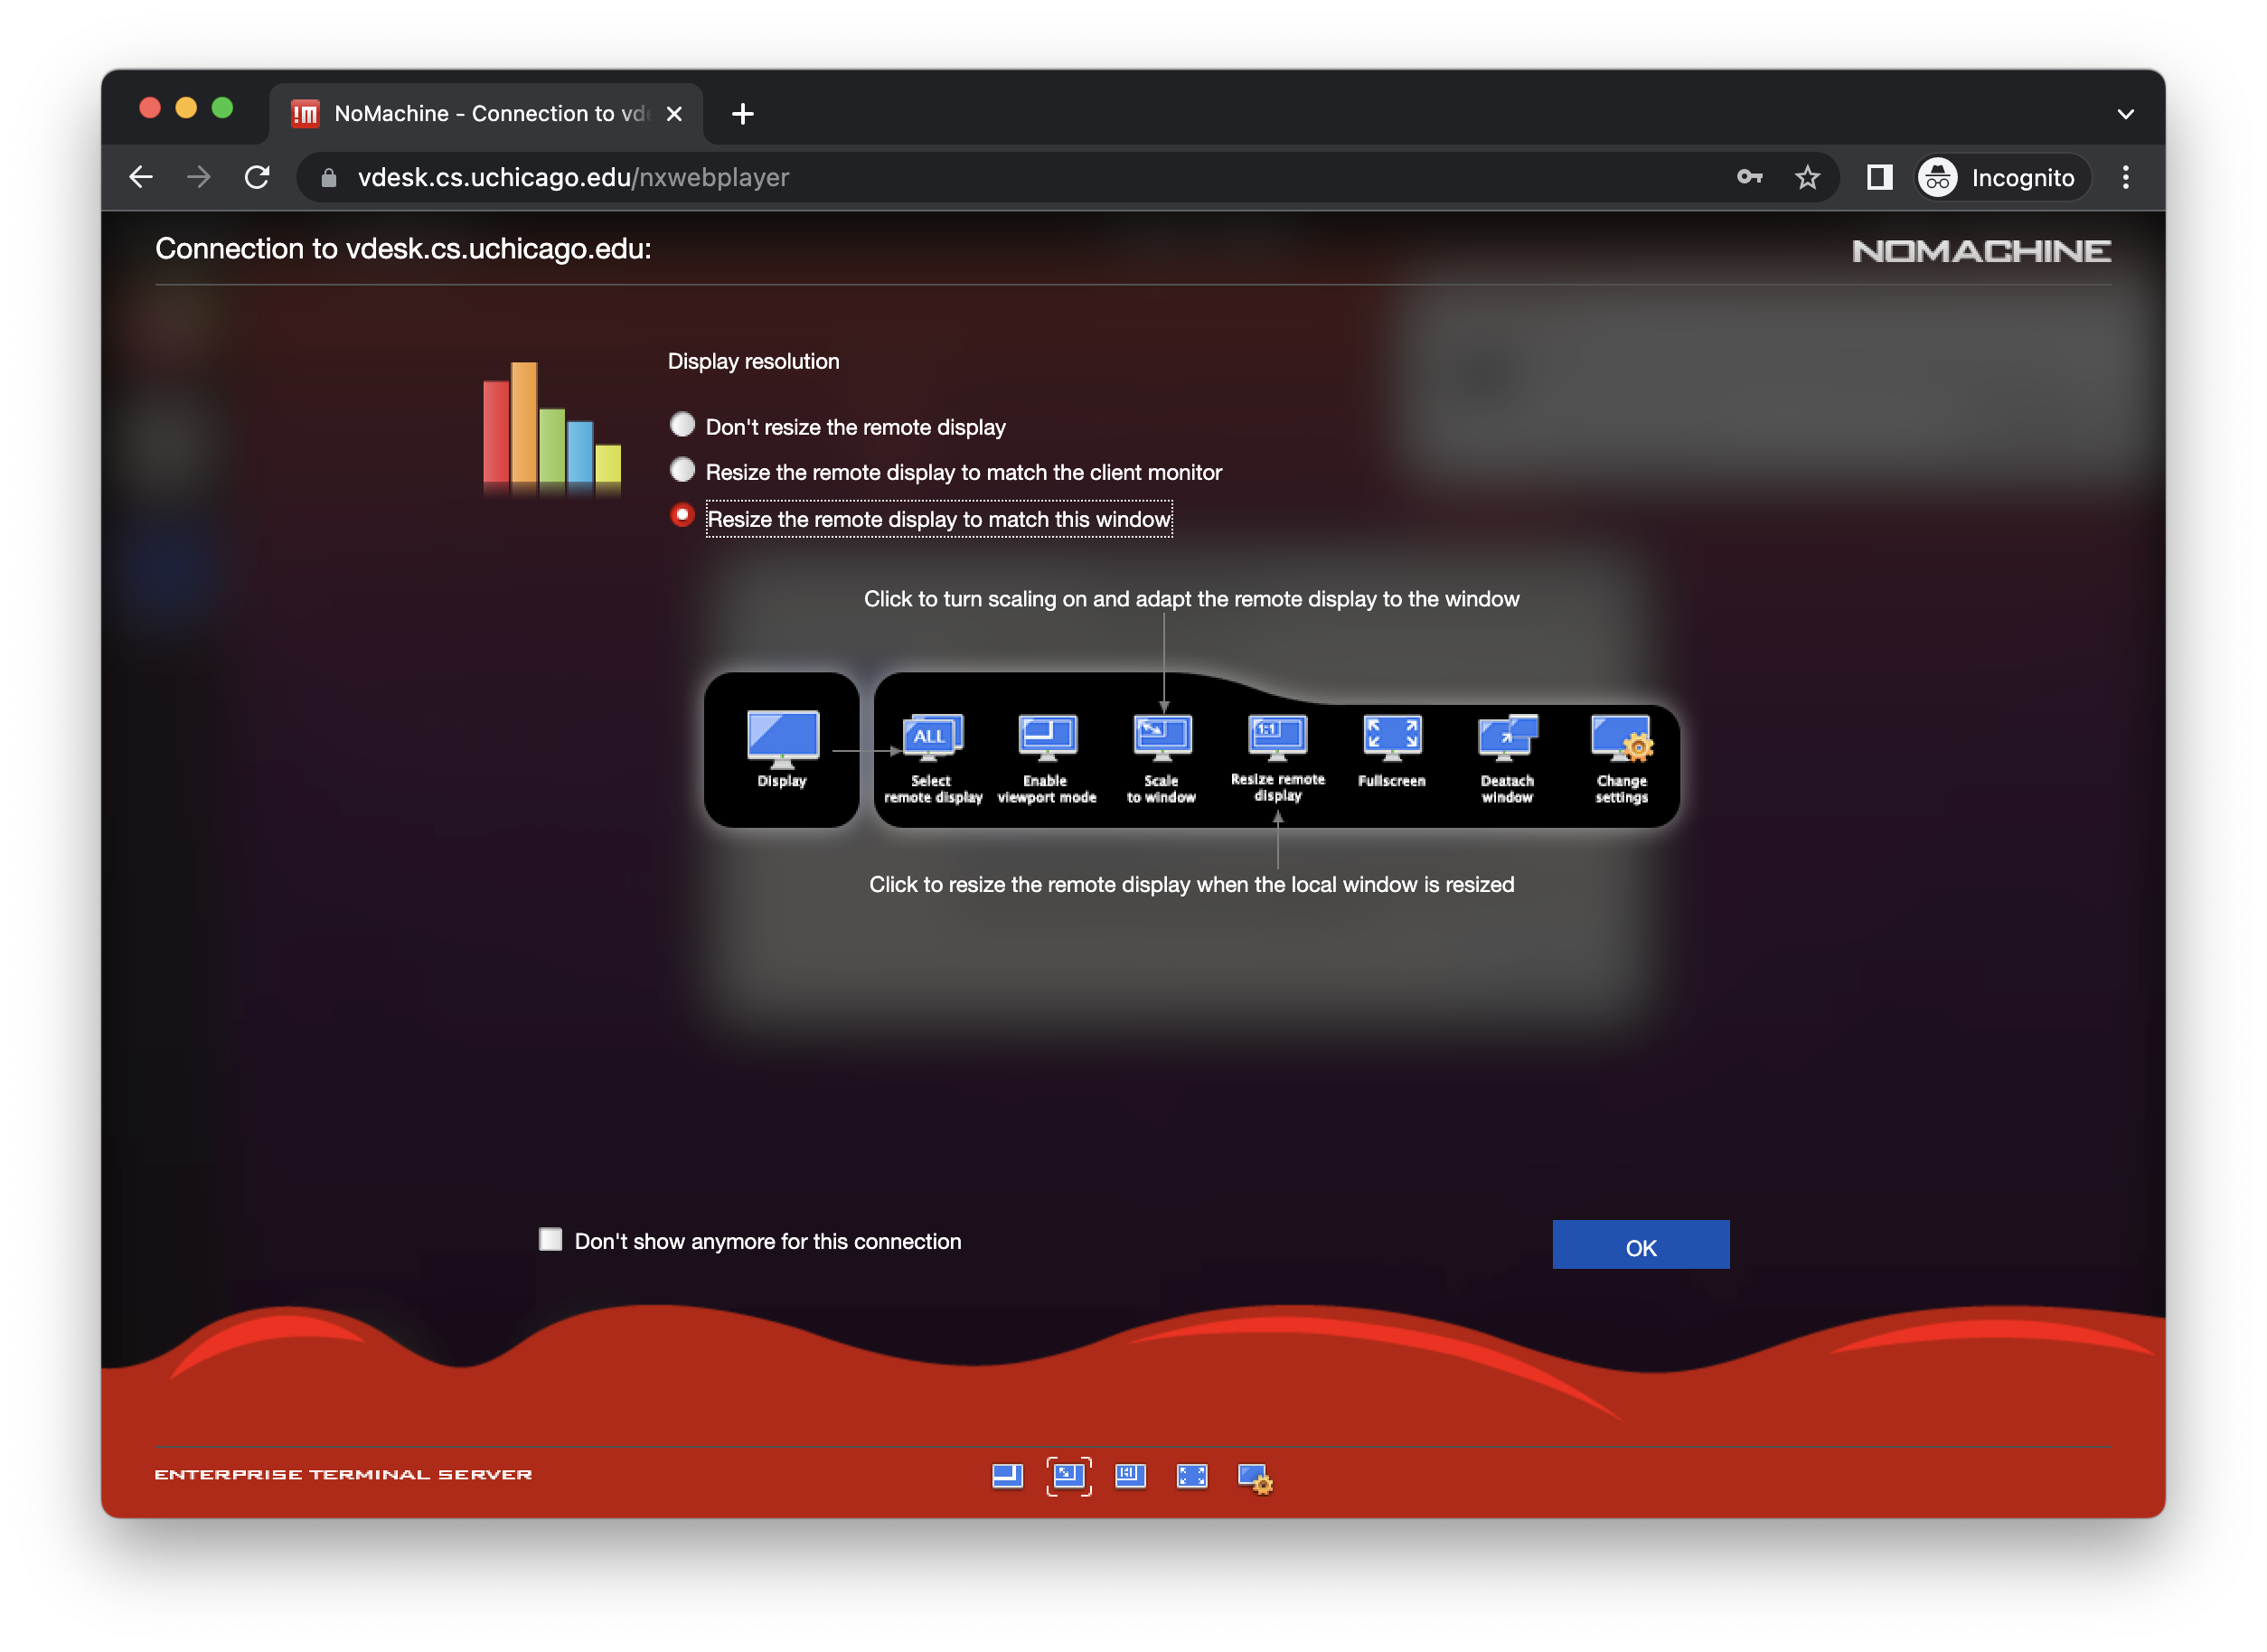Reload the NoMachine web player page
This screenshot has height=1652, width=2267.
[x=258, y=178]
